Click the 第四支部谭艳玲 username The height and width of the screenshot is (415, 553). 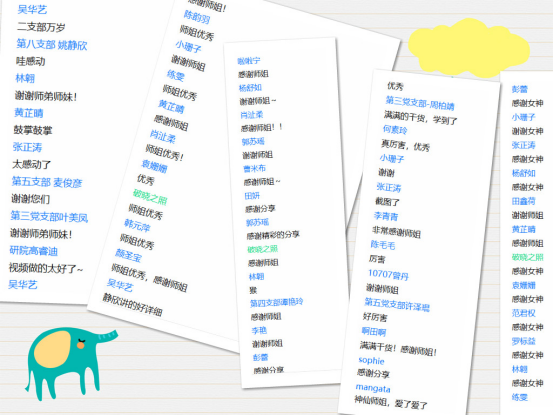tap(276, 303)
